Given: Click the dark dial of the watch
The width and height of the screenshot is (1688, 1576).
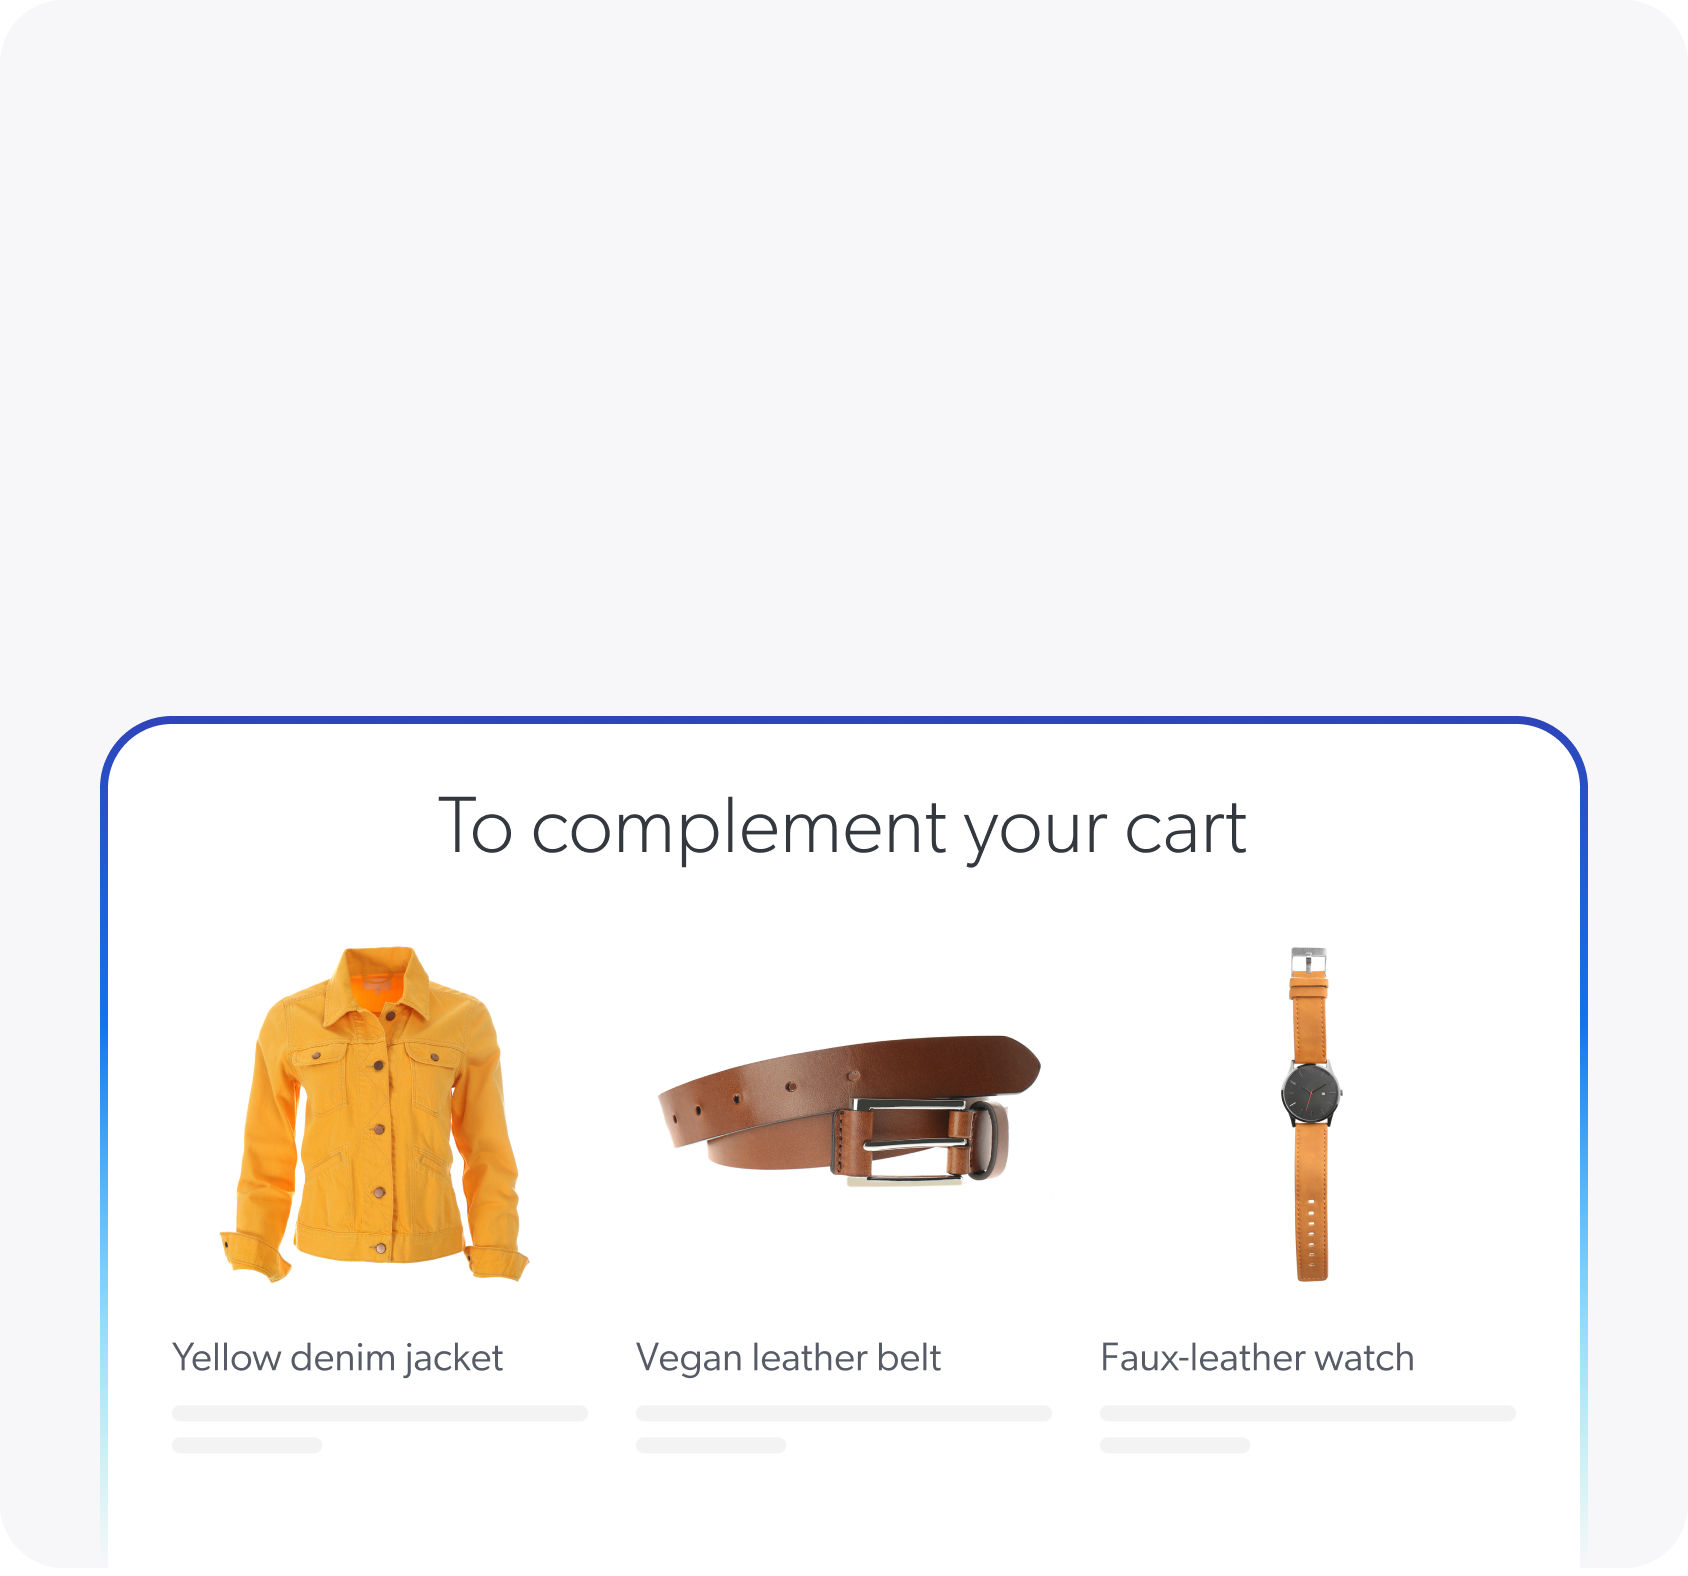Looking at the screenshot, I should pyautogui.click(x=1310, y=1094).
